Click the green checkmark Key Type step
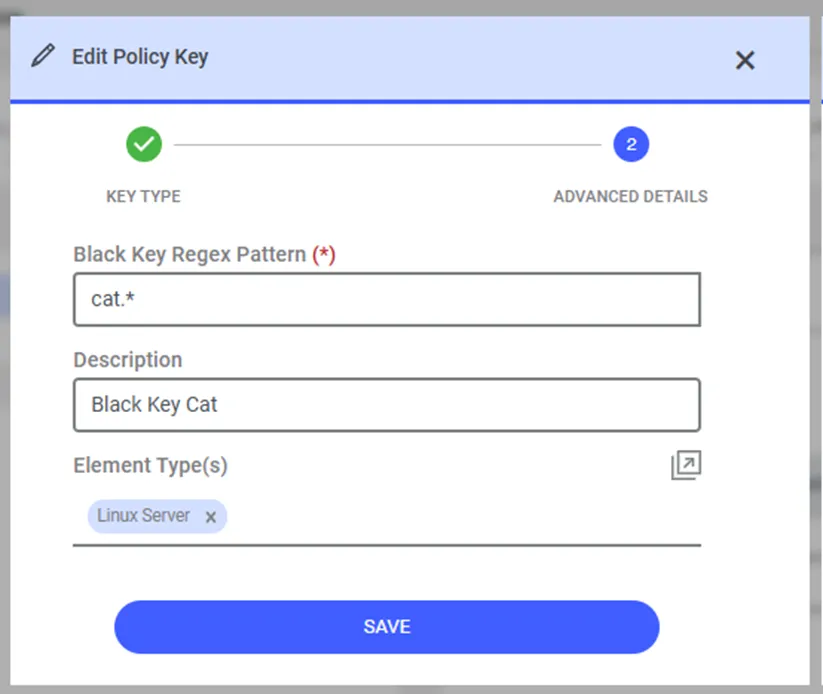 tap(144, 144)
